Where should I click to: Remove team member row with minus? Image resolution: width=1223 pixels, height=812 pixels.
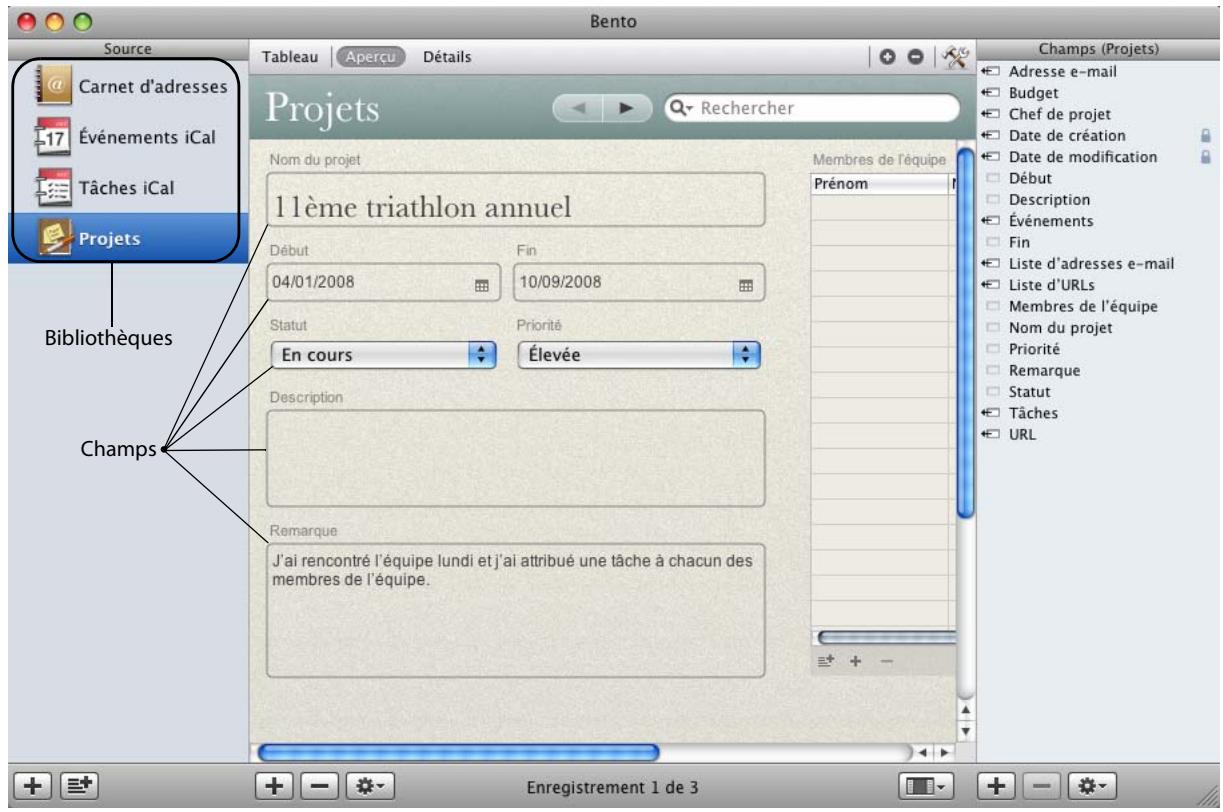[886, 662]
